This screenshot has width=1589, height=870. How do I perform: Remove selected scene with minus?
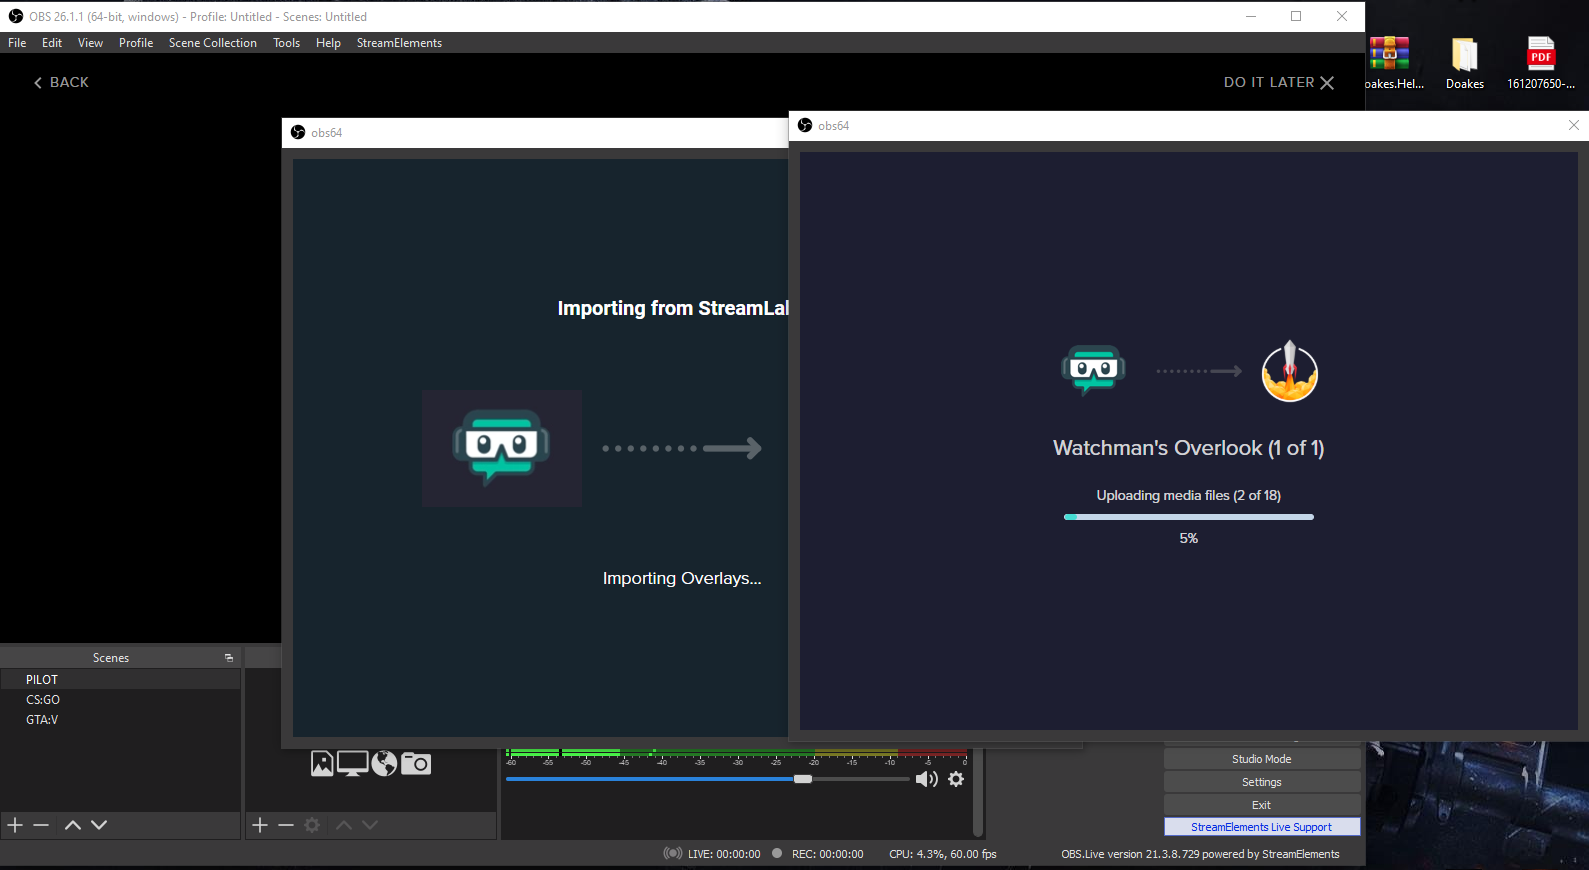(41, 825)
